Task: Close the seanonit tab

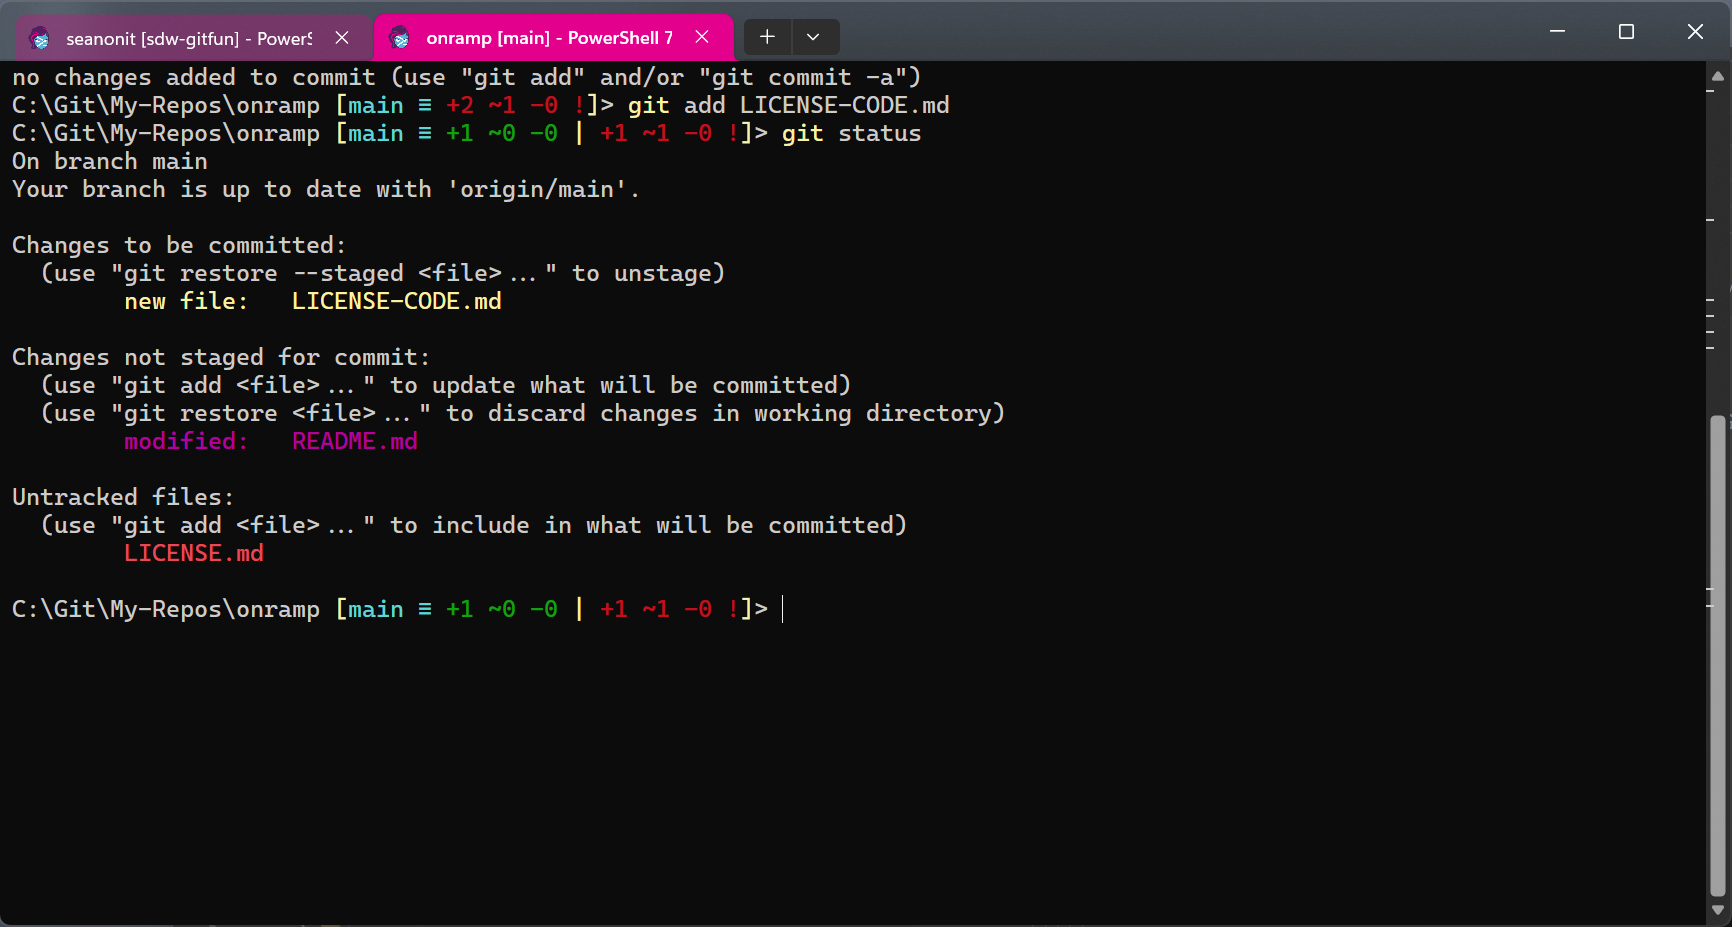Action: click(341, 37)
